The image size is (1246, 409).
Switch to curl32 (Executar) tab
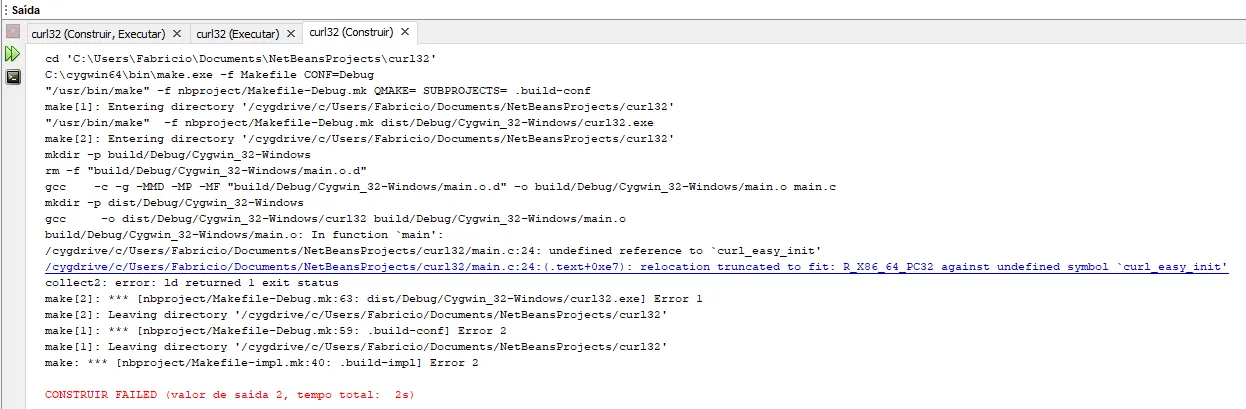pyautogui.click(x=237, y=33)
